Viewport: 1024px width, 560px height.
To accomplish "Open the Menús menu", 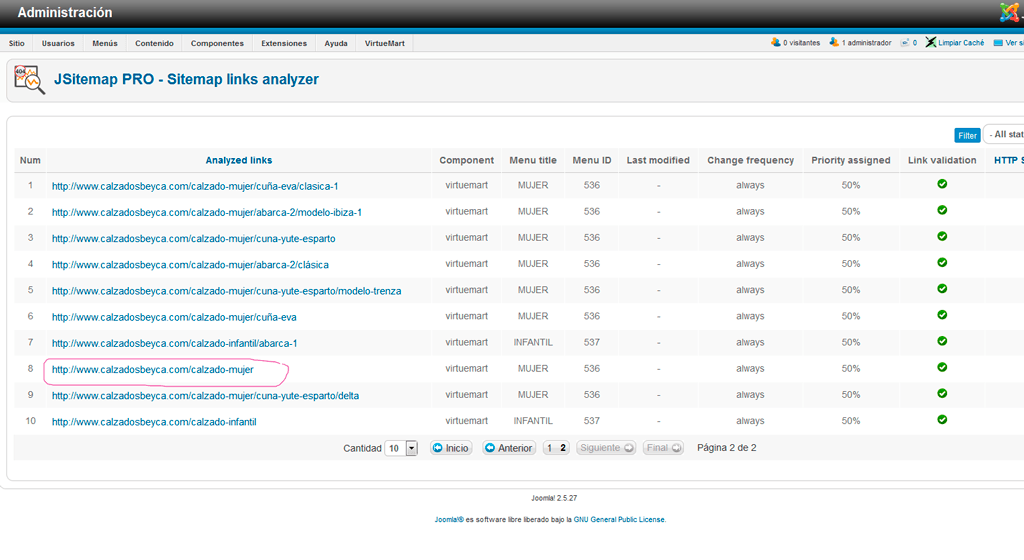I will [x=104, y=43].
